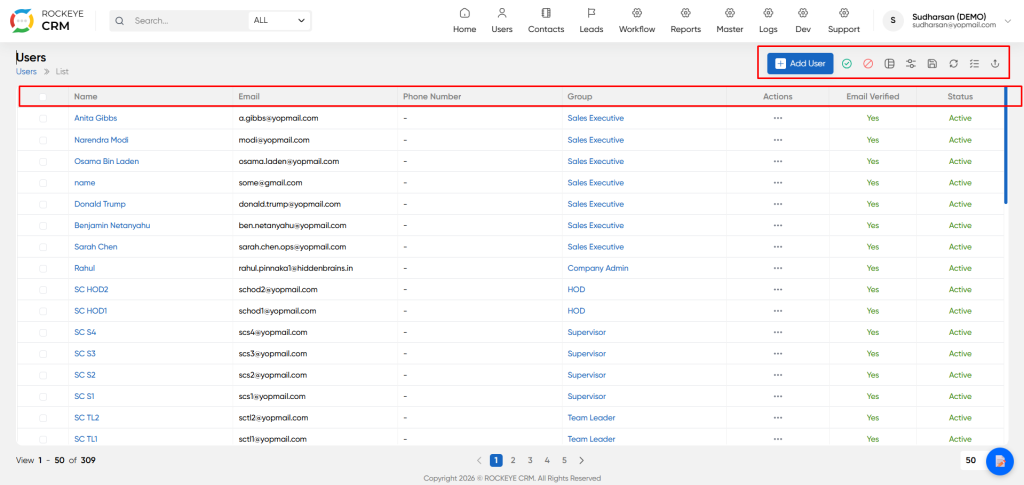Screen dimensions: 1024x485
Task: Go to previous page arrow
Action: click(x=479, y=460)
